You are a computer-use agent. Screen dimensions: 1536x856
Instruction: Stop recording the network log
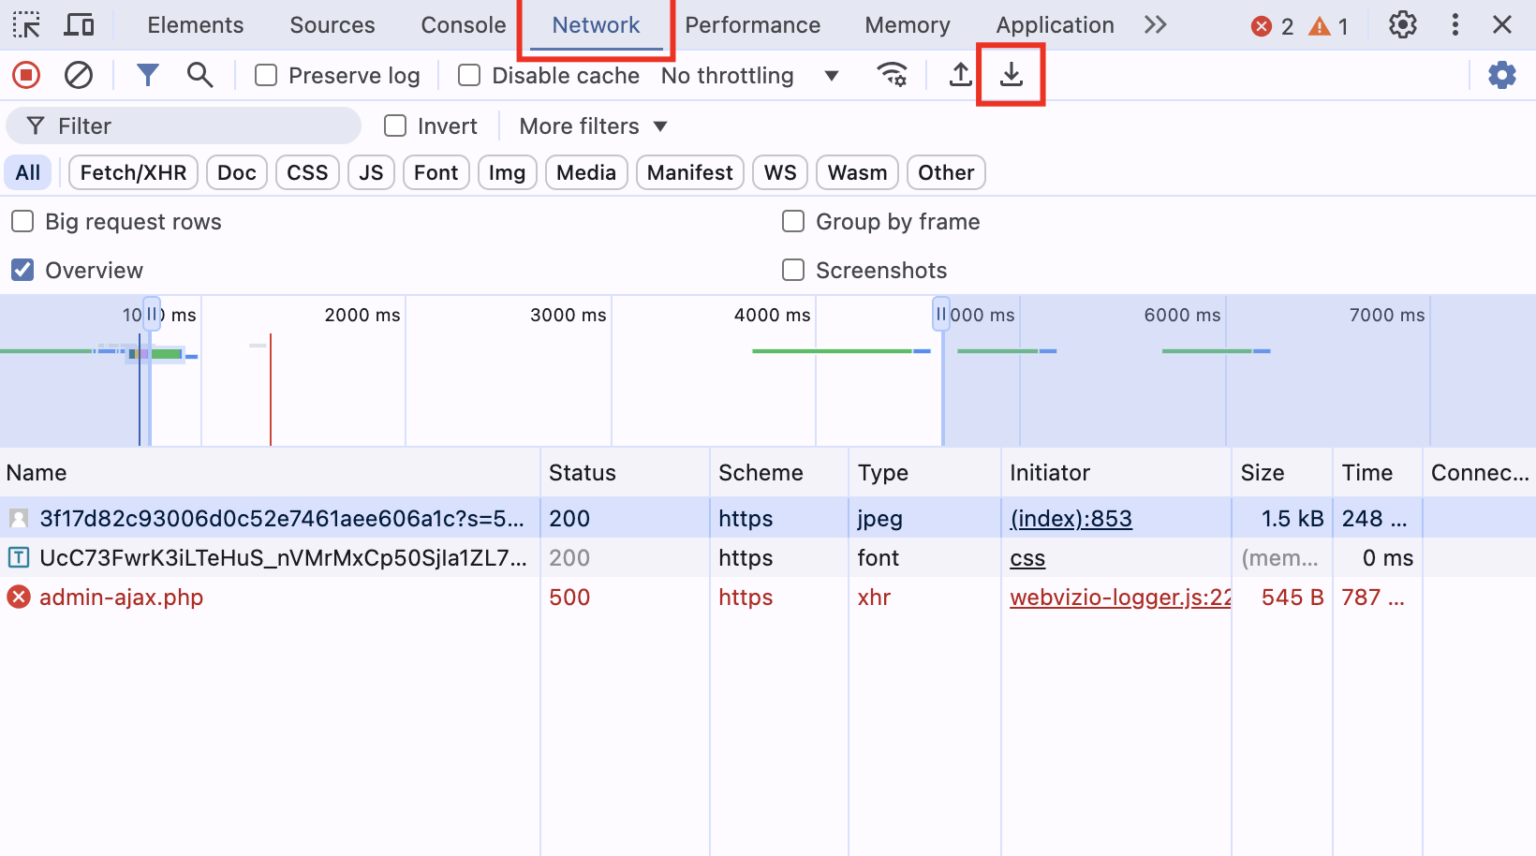(x=26, y=74)
